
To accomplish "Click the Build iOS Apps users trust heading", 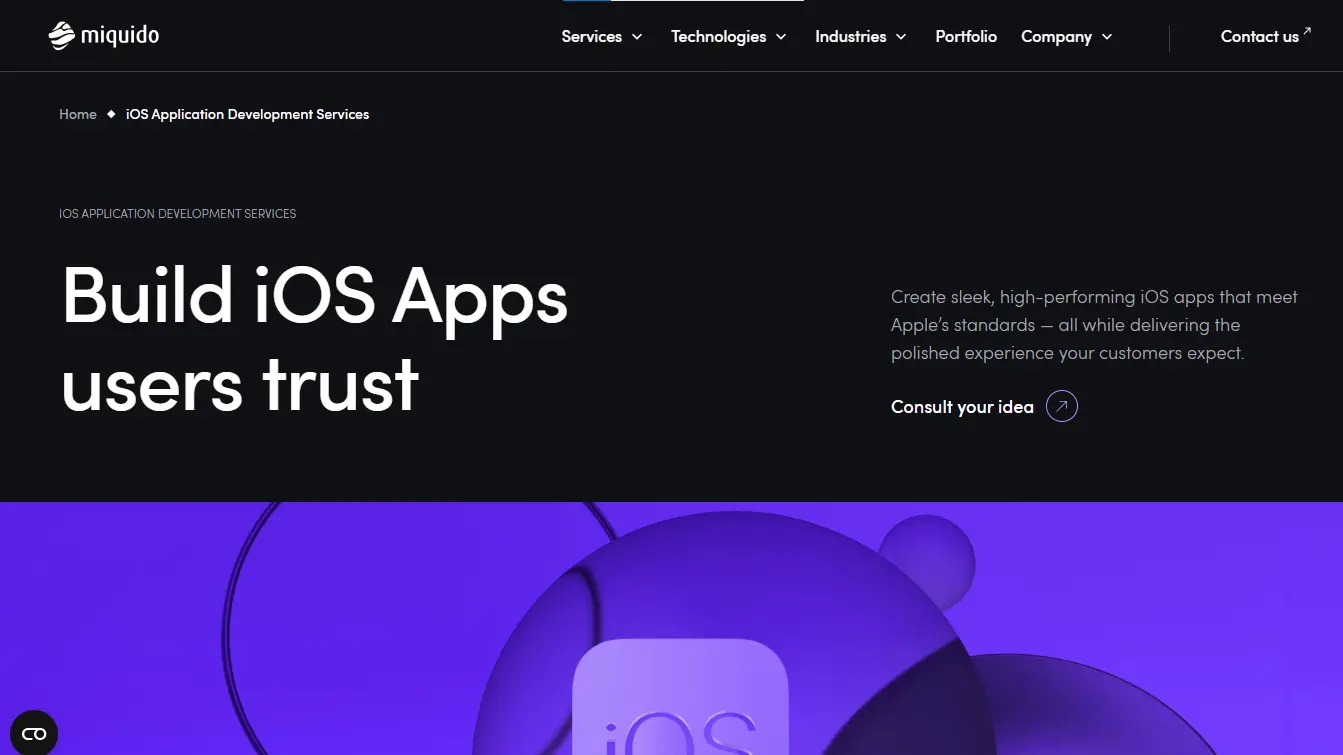I will tap(315, 339).
